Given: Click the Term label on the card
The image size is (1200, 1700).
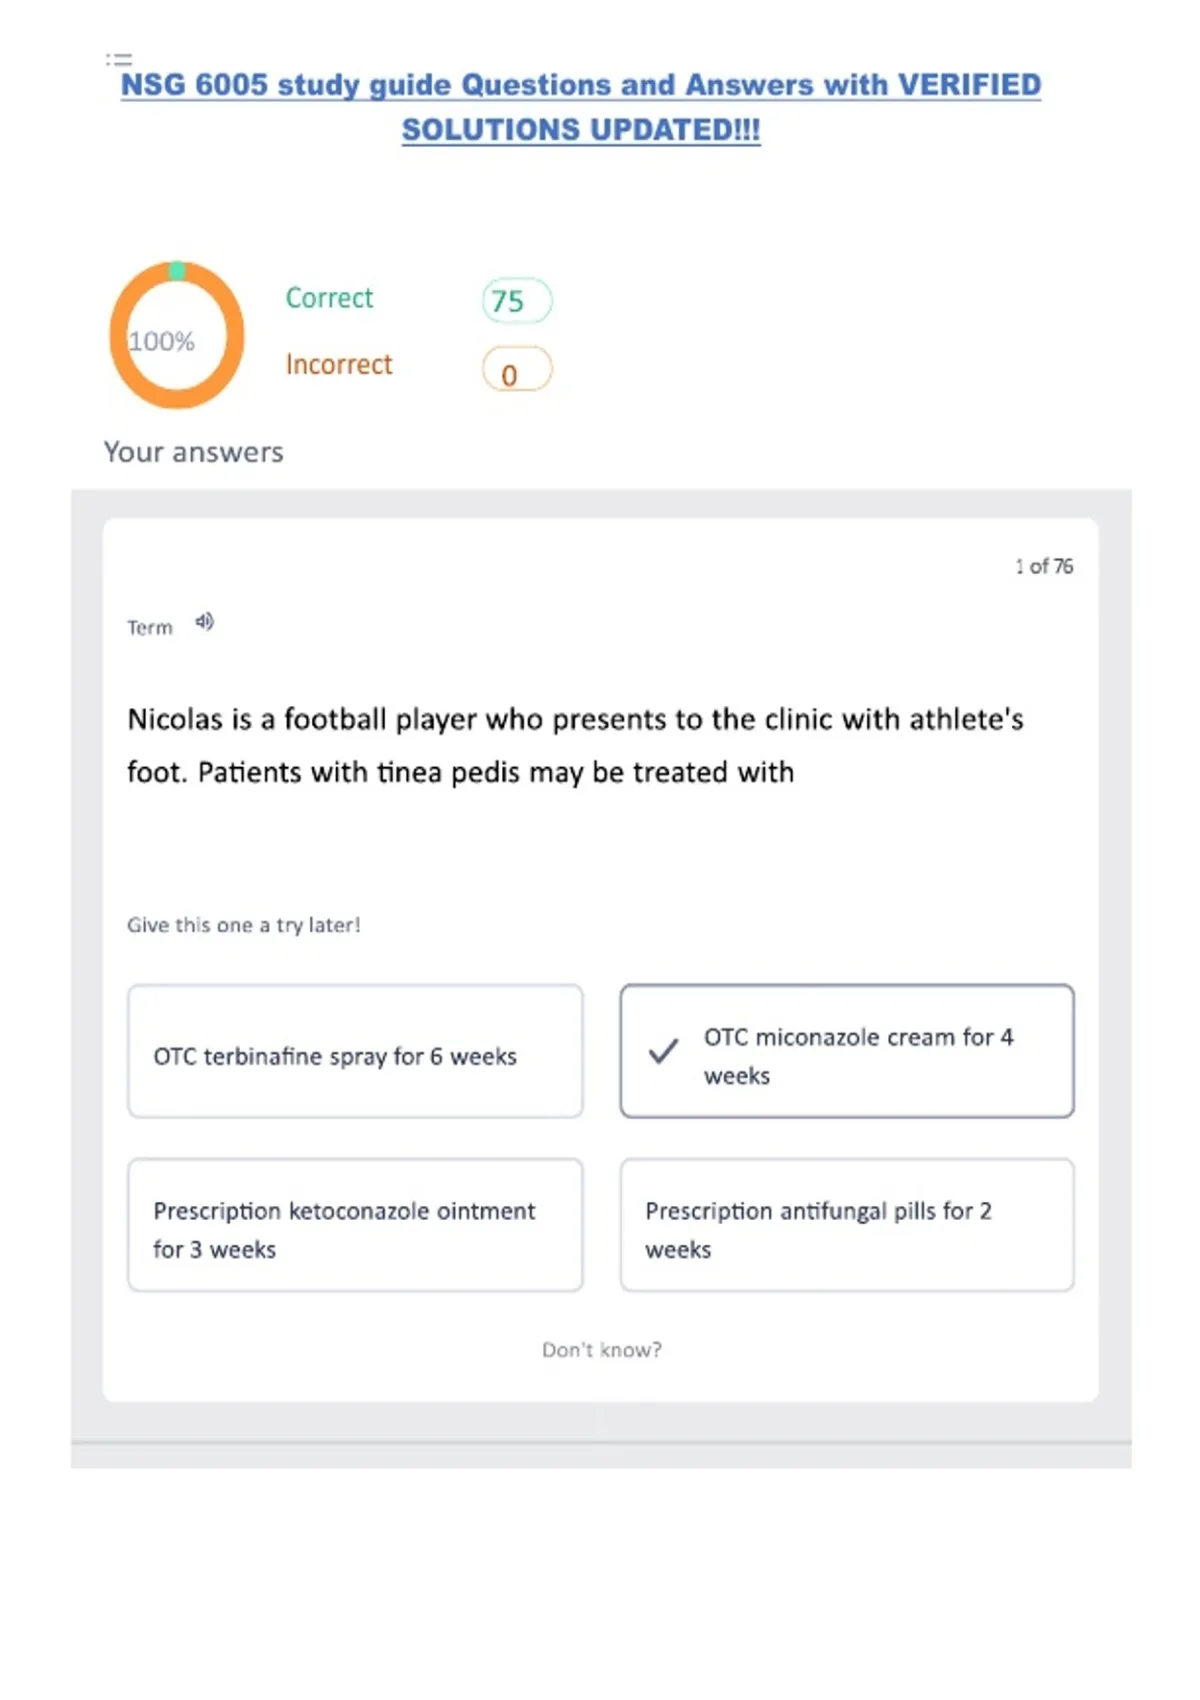Looking at the screenshot, I should coord(150,628).
